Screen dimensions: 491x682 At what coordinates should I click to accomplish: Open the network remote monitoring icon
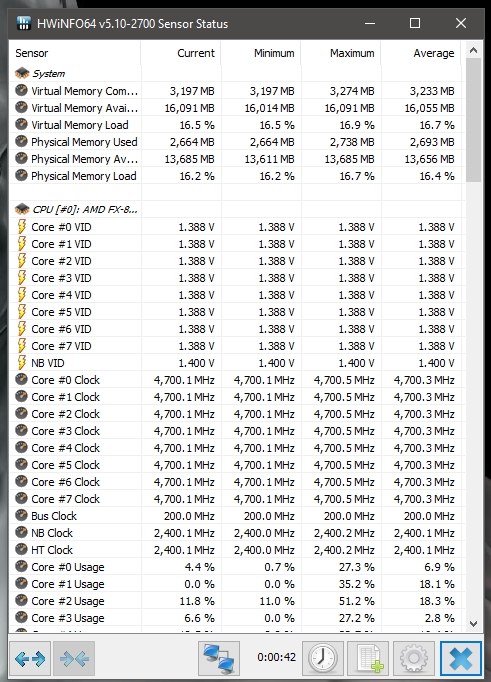click(x=218, y=659)
